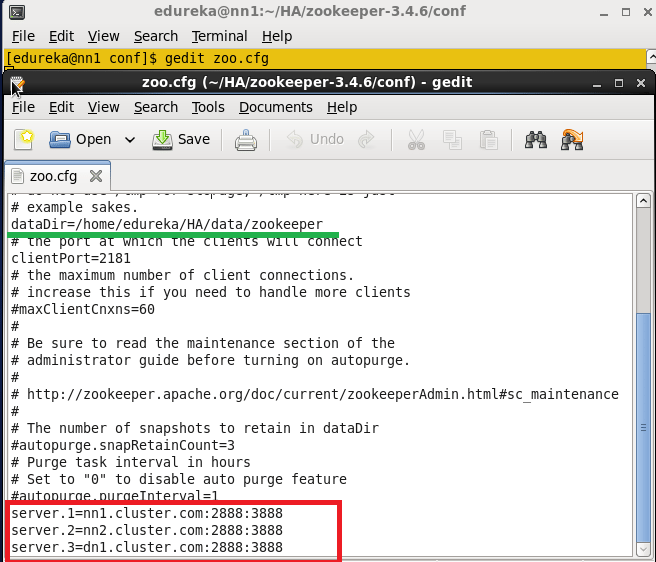656x562 pixels.
Task: Open the terminal's Terminal menu
Action: (220, 36)
